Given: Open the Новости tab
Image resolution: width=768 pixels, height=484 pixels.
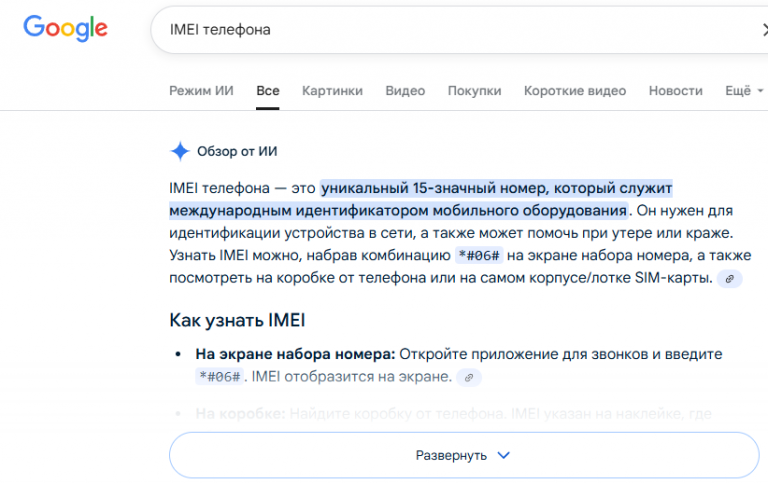Looking at the screenshot, I should tap(675, 90).
